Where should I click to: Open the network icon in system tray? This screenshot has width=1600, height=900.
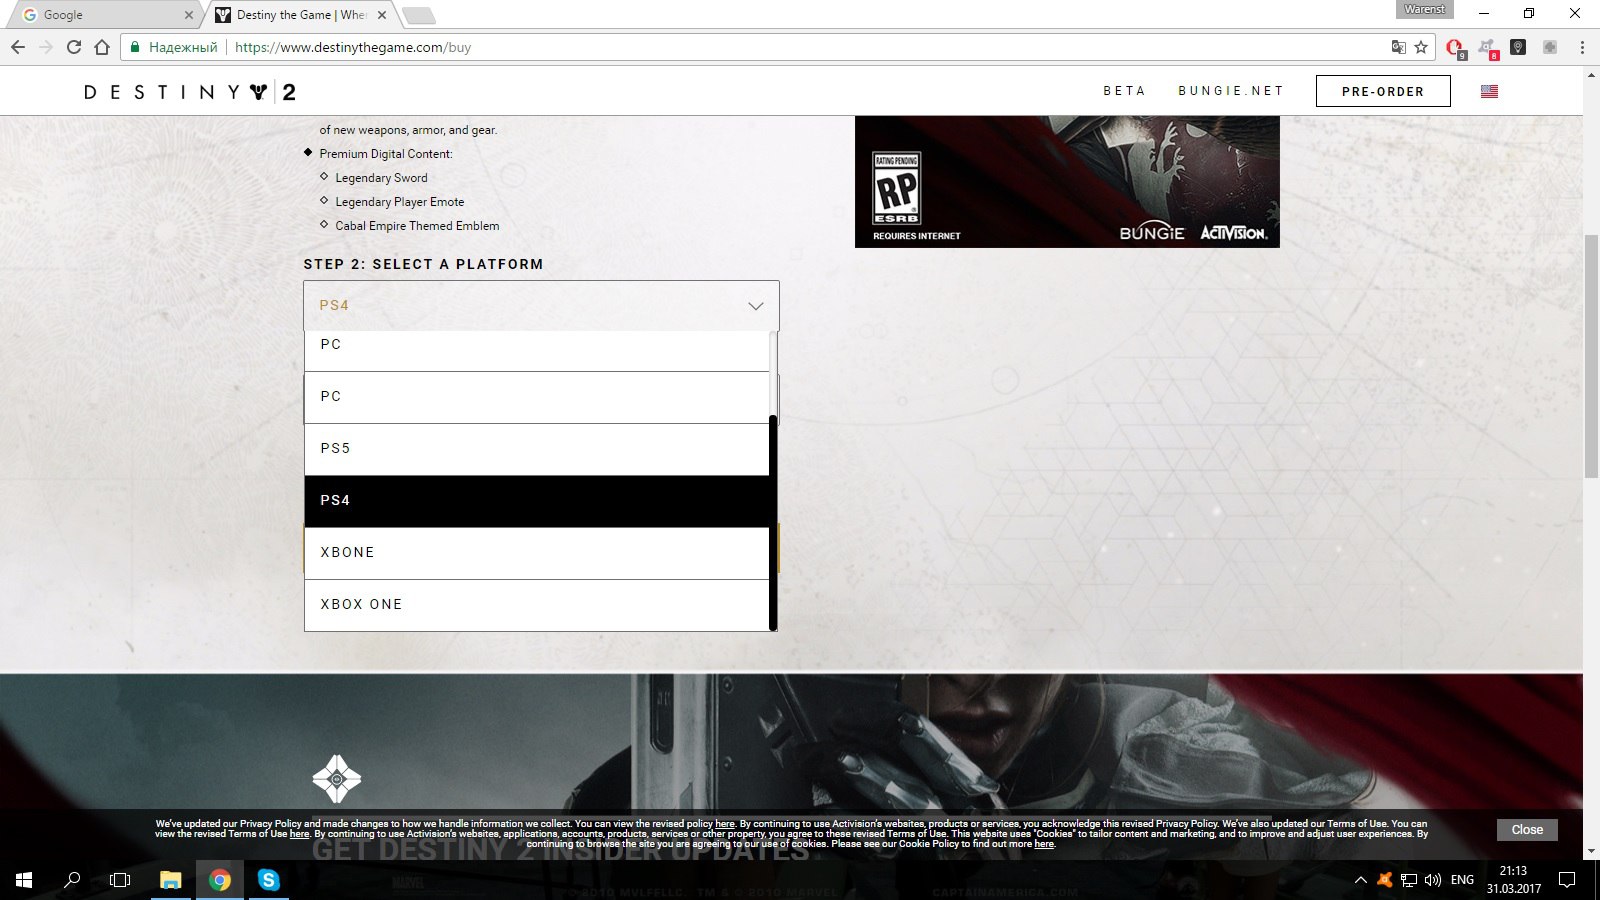[1409, 880]
